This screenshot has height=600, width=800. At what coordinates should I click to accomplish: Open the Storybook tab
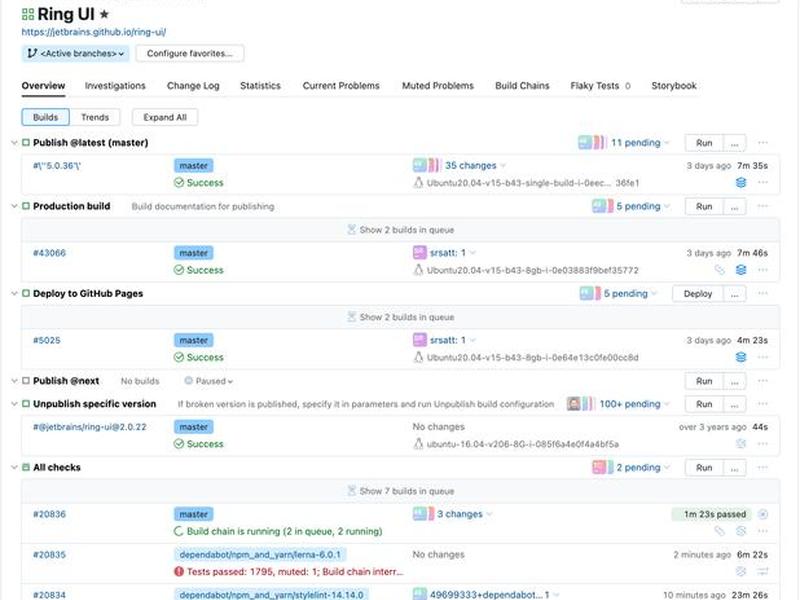674,86
